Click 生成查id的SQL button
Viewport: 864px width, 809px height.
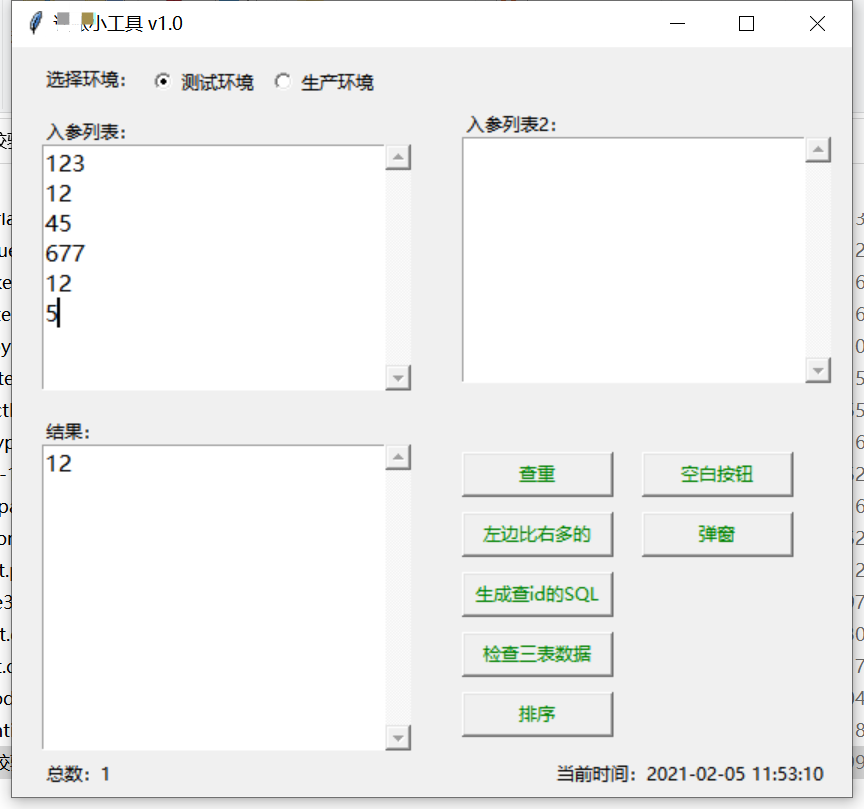[537, 594]
